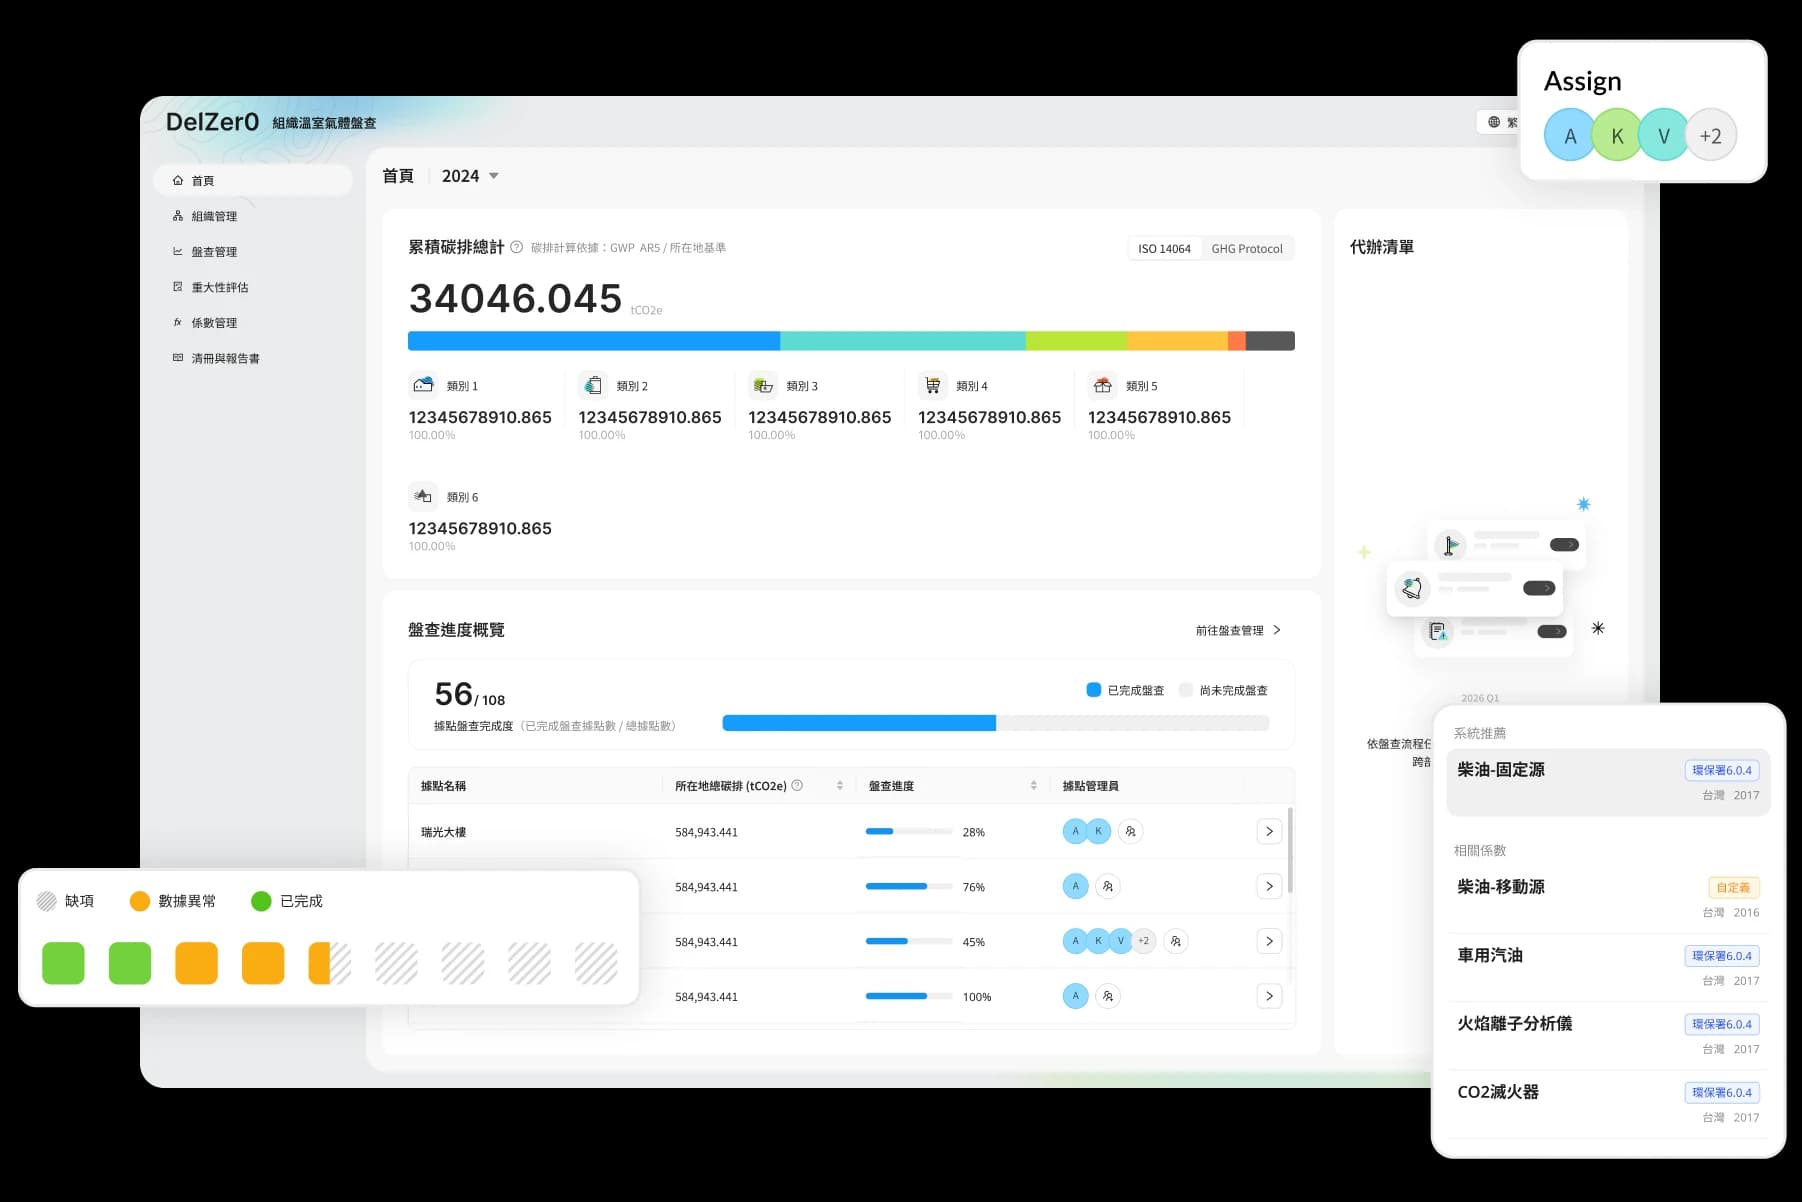Click the 類別 4 shopping cart icon
The height and width of the screenshot is (1202, 1802).
pos(932,385)
